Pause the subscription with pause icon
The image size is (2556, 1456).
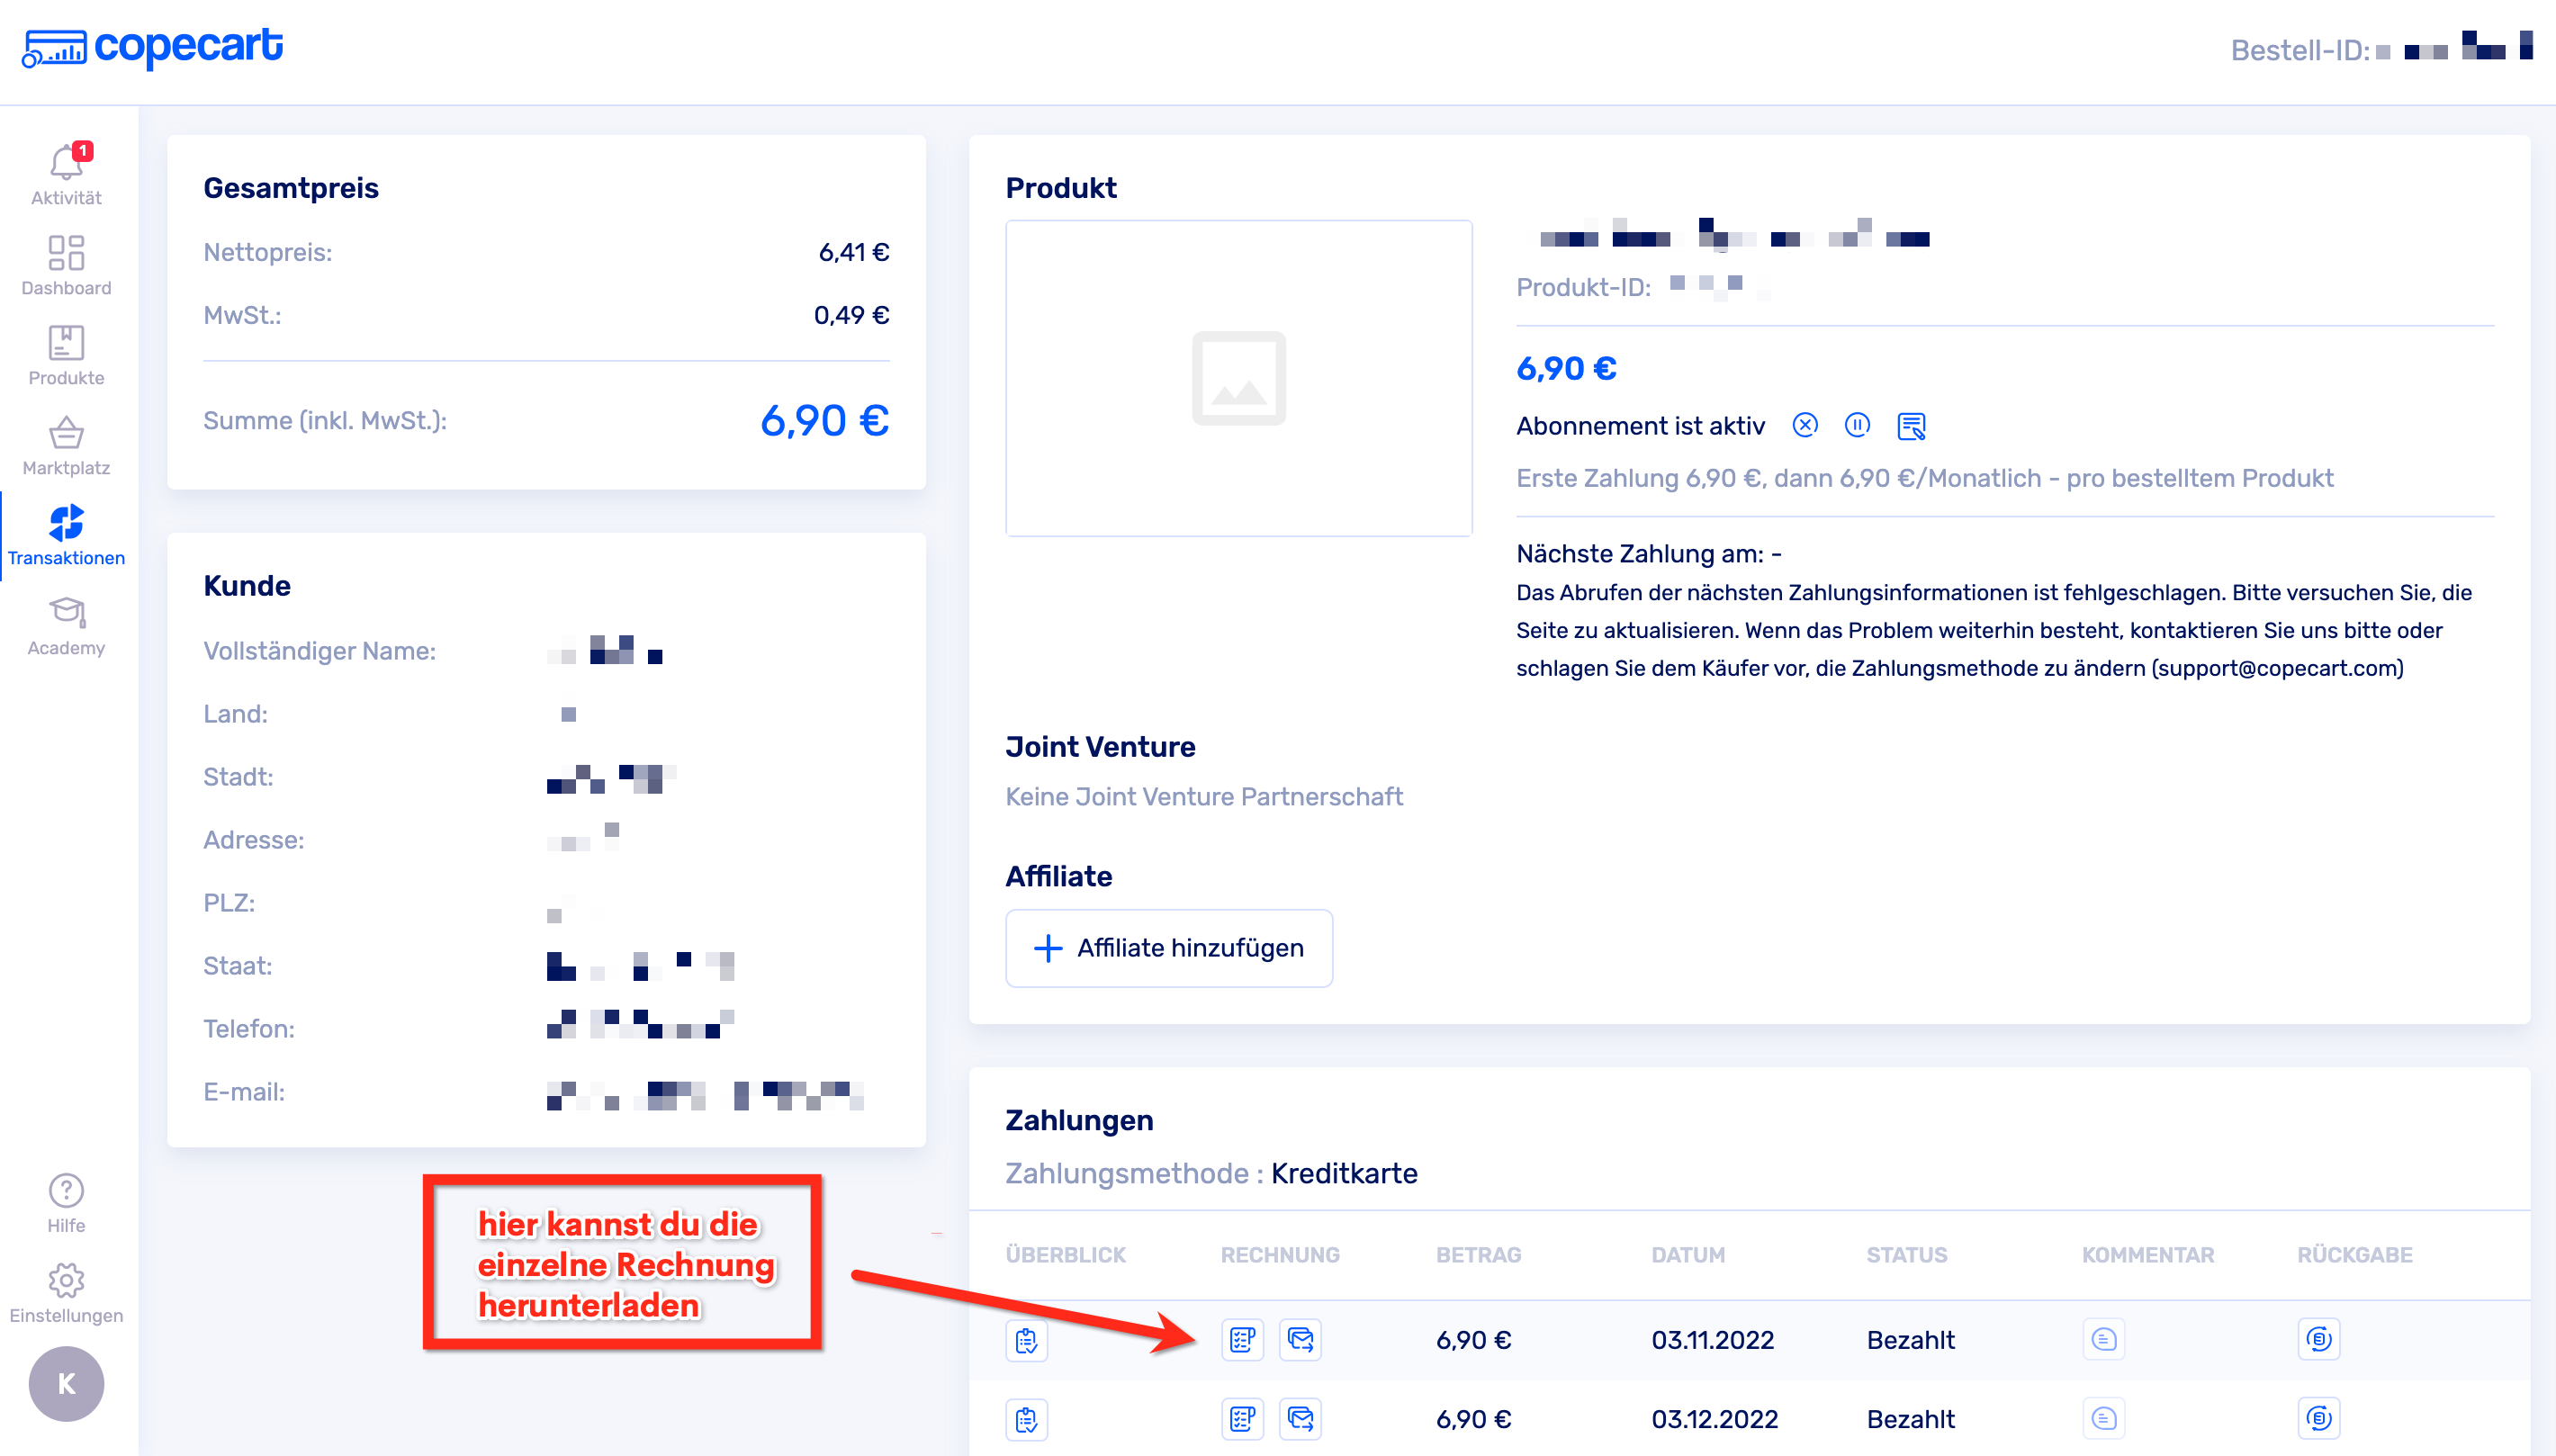pos(1857,426)
